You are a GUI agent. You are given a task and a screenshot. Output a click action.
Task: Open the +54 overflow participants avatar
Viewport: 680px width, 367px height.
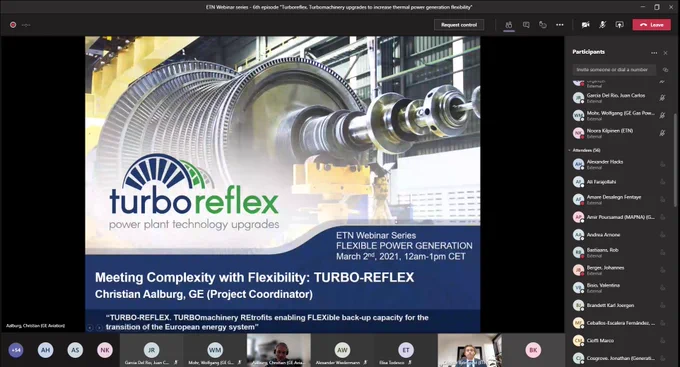coord(16,350)
